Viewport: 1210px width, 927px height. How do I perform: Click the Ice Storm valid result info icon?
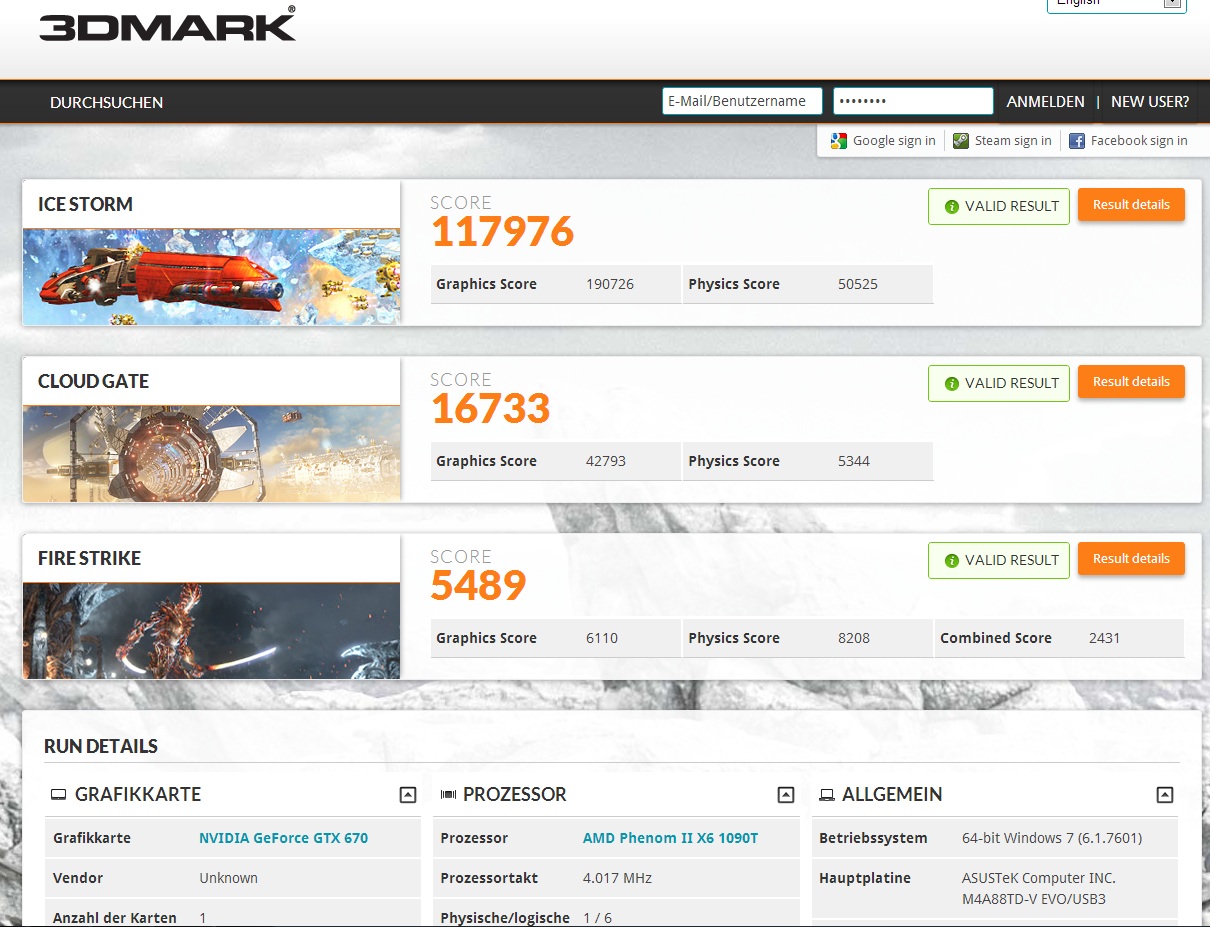click(x=952, y=207)
